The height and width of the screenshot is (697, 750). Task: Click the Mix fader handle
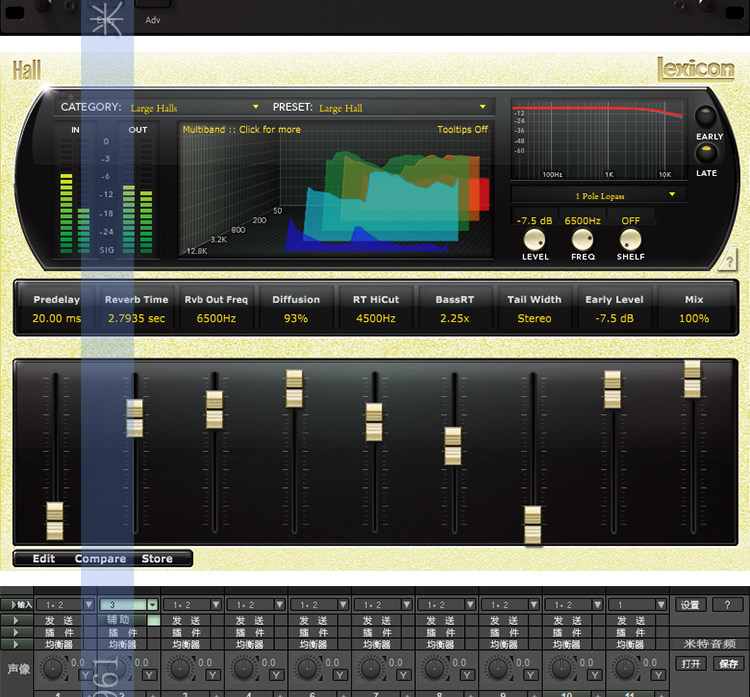692,379
